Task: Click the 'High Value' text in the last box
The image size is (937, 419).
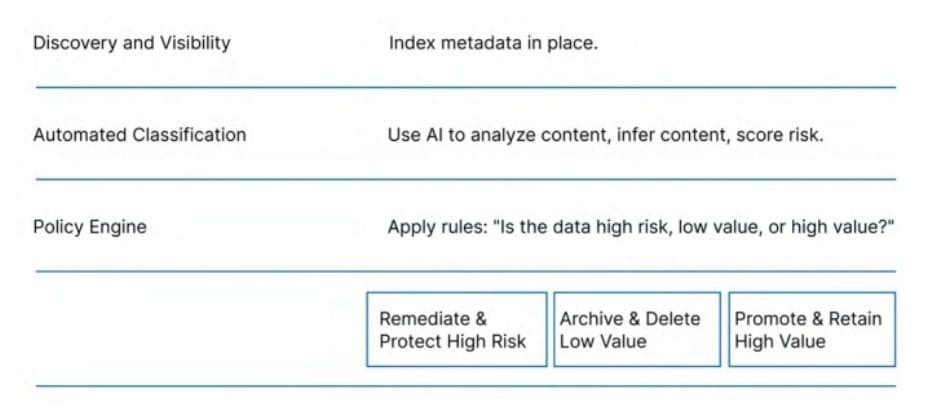Action: pyautogui.click(x=780, y=342)
